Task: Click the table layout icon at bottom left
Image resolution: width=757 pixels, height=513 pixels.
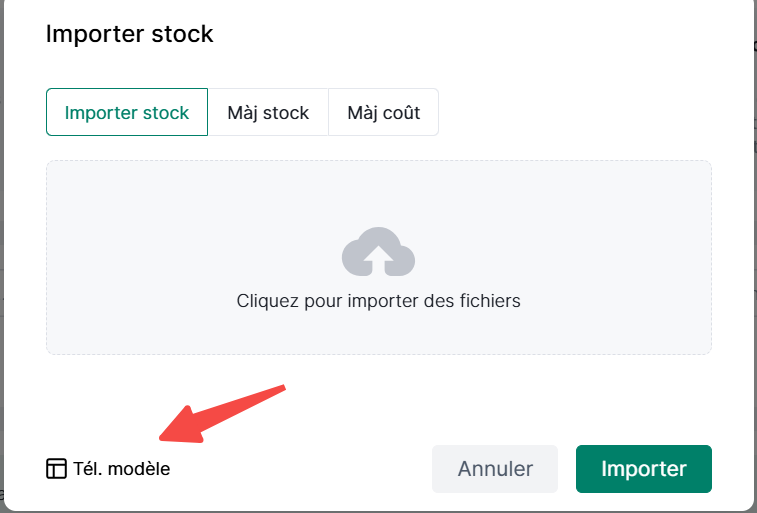Action: (x=57, y=468)
